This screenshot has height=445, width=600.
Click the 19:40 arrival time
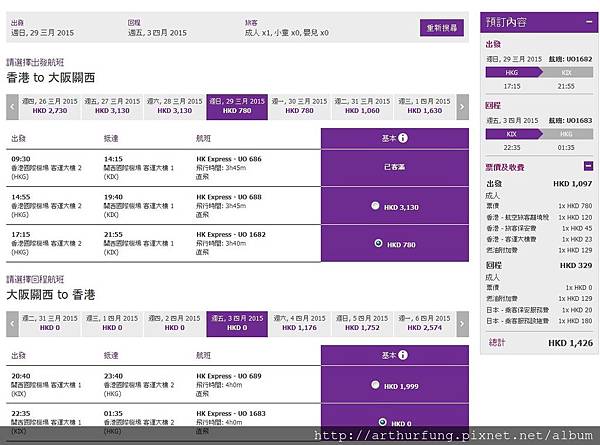(x=113, y=197)
